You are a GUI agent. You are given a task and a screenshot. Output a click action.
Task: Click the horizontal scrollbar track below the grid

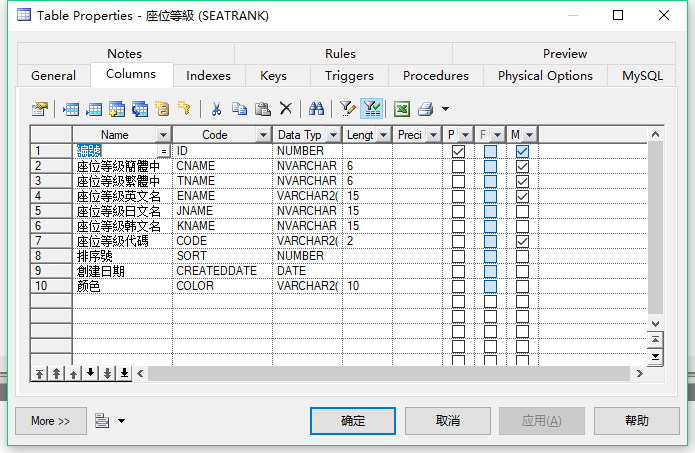[389, 374]
